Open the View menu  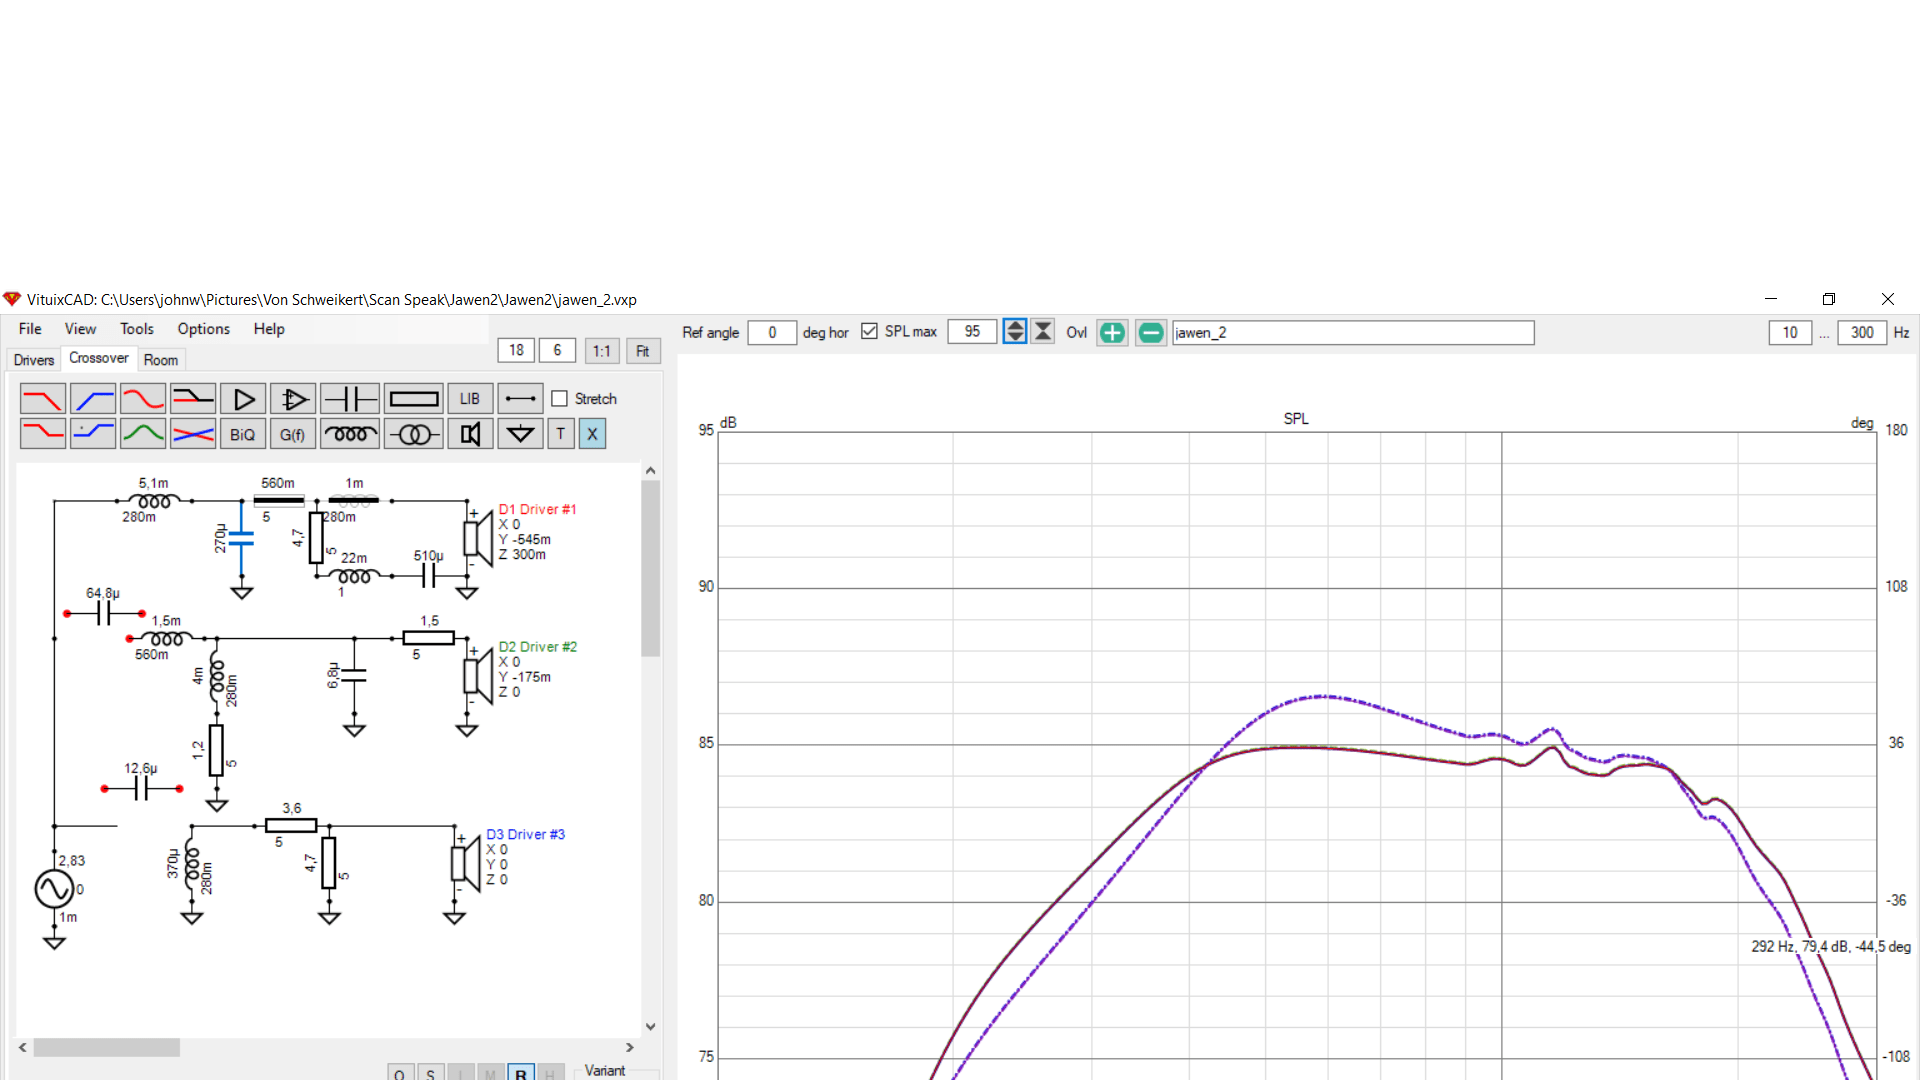point(80,329)
